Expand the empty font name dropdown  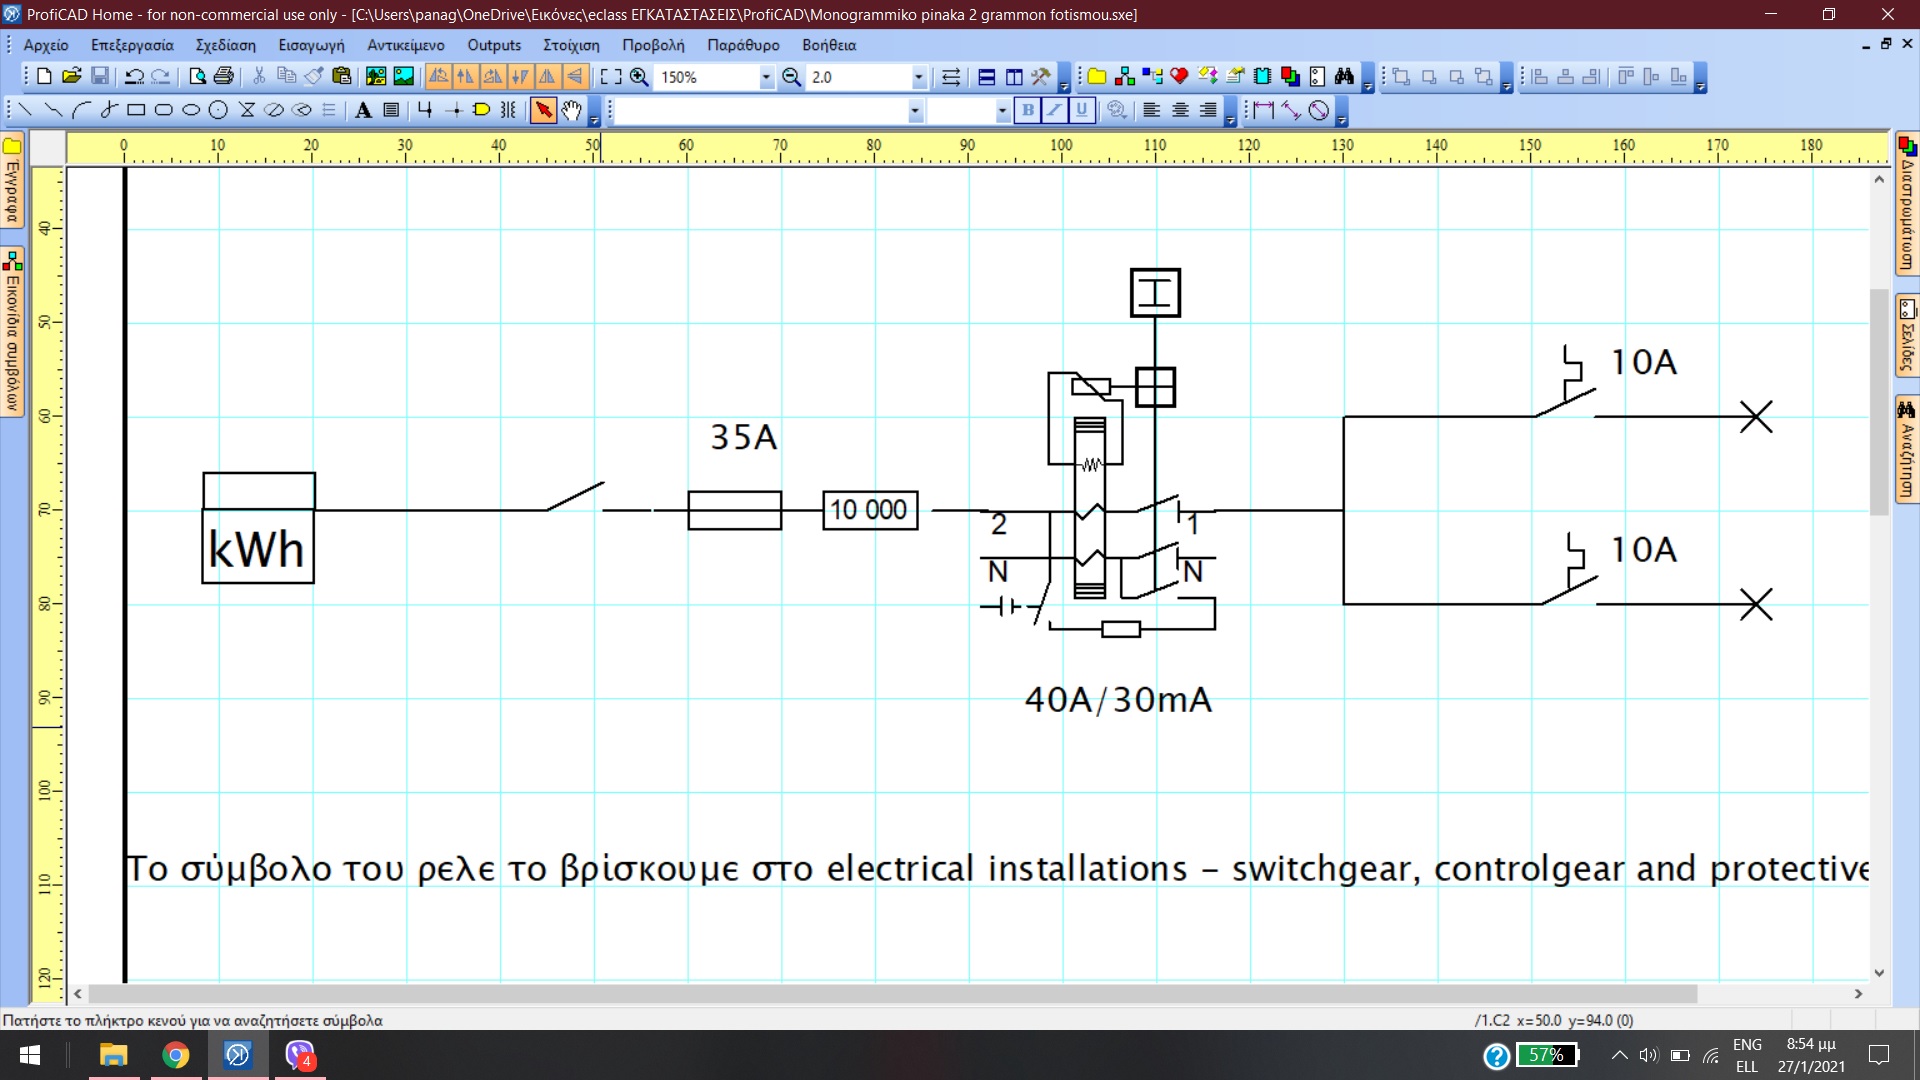[914, 110]
